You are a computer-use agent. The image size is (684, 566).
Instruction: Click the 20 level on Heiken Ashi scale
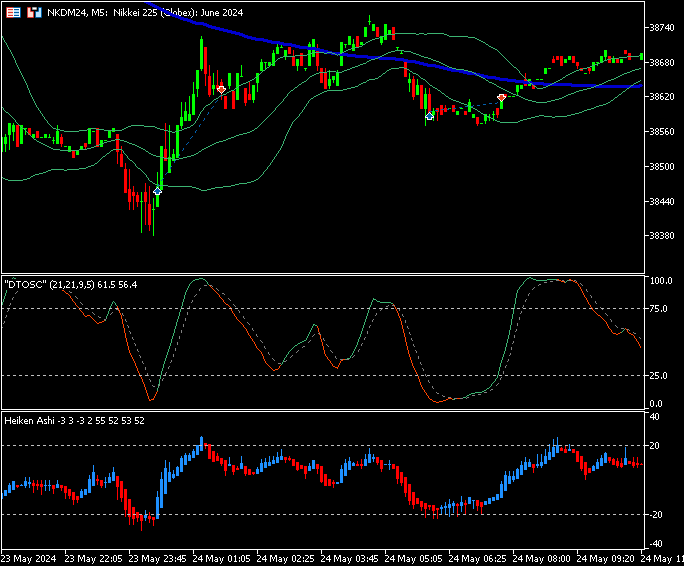tap(654, 446)
